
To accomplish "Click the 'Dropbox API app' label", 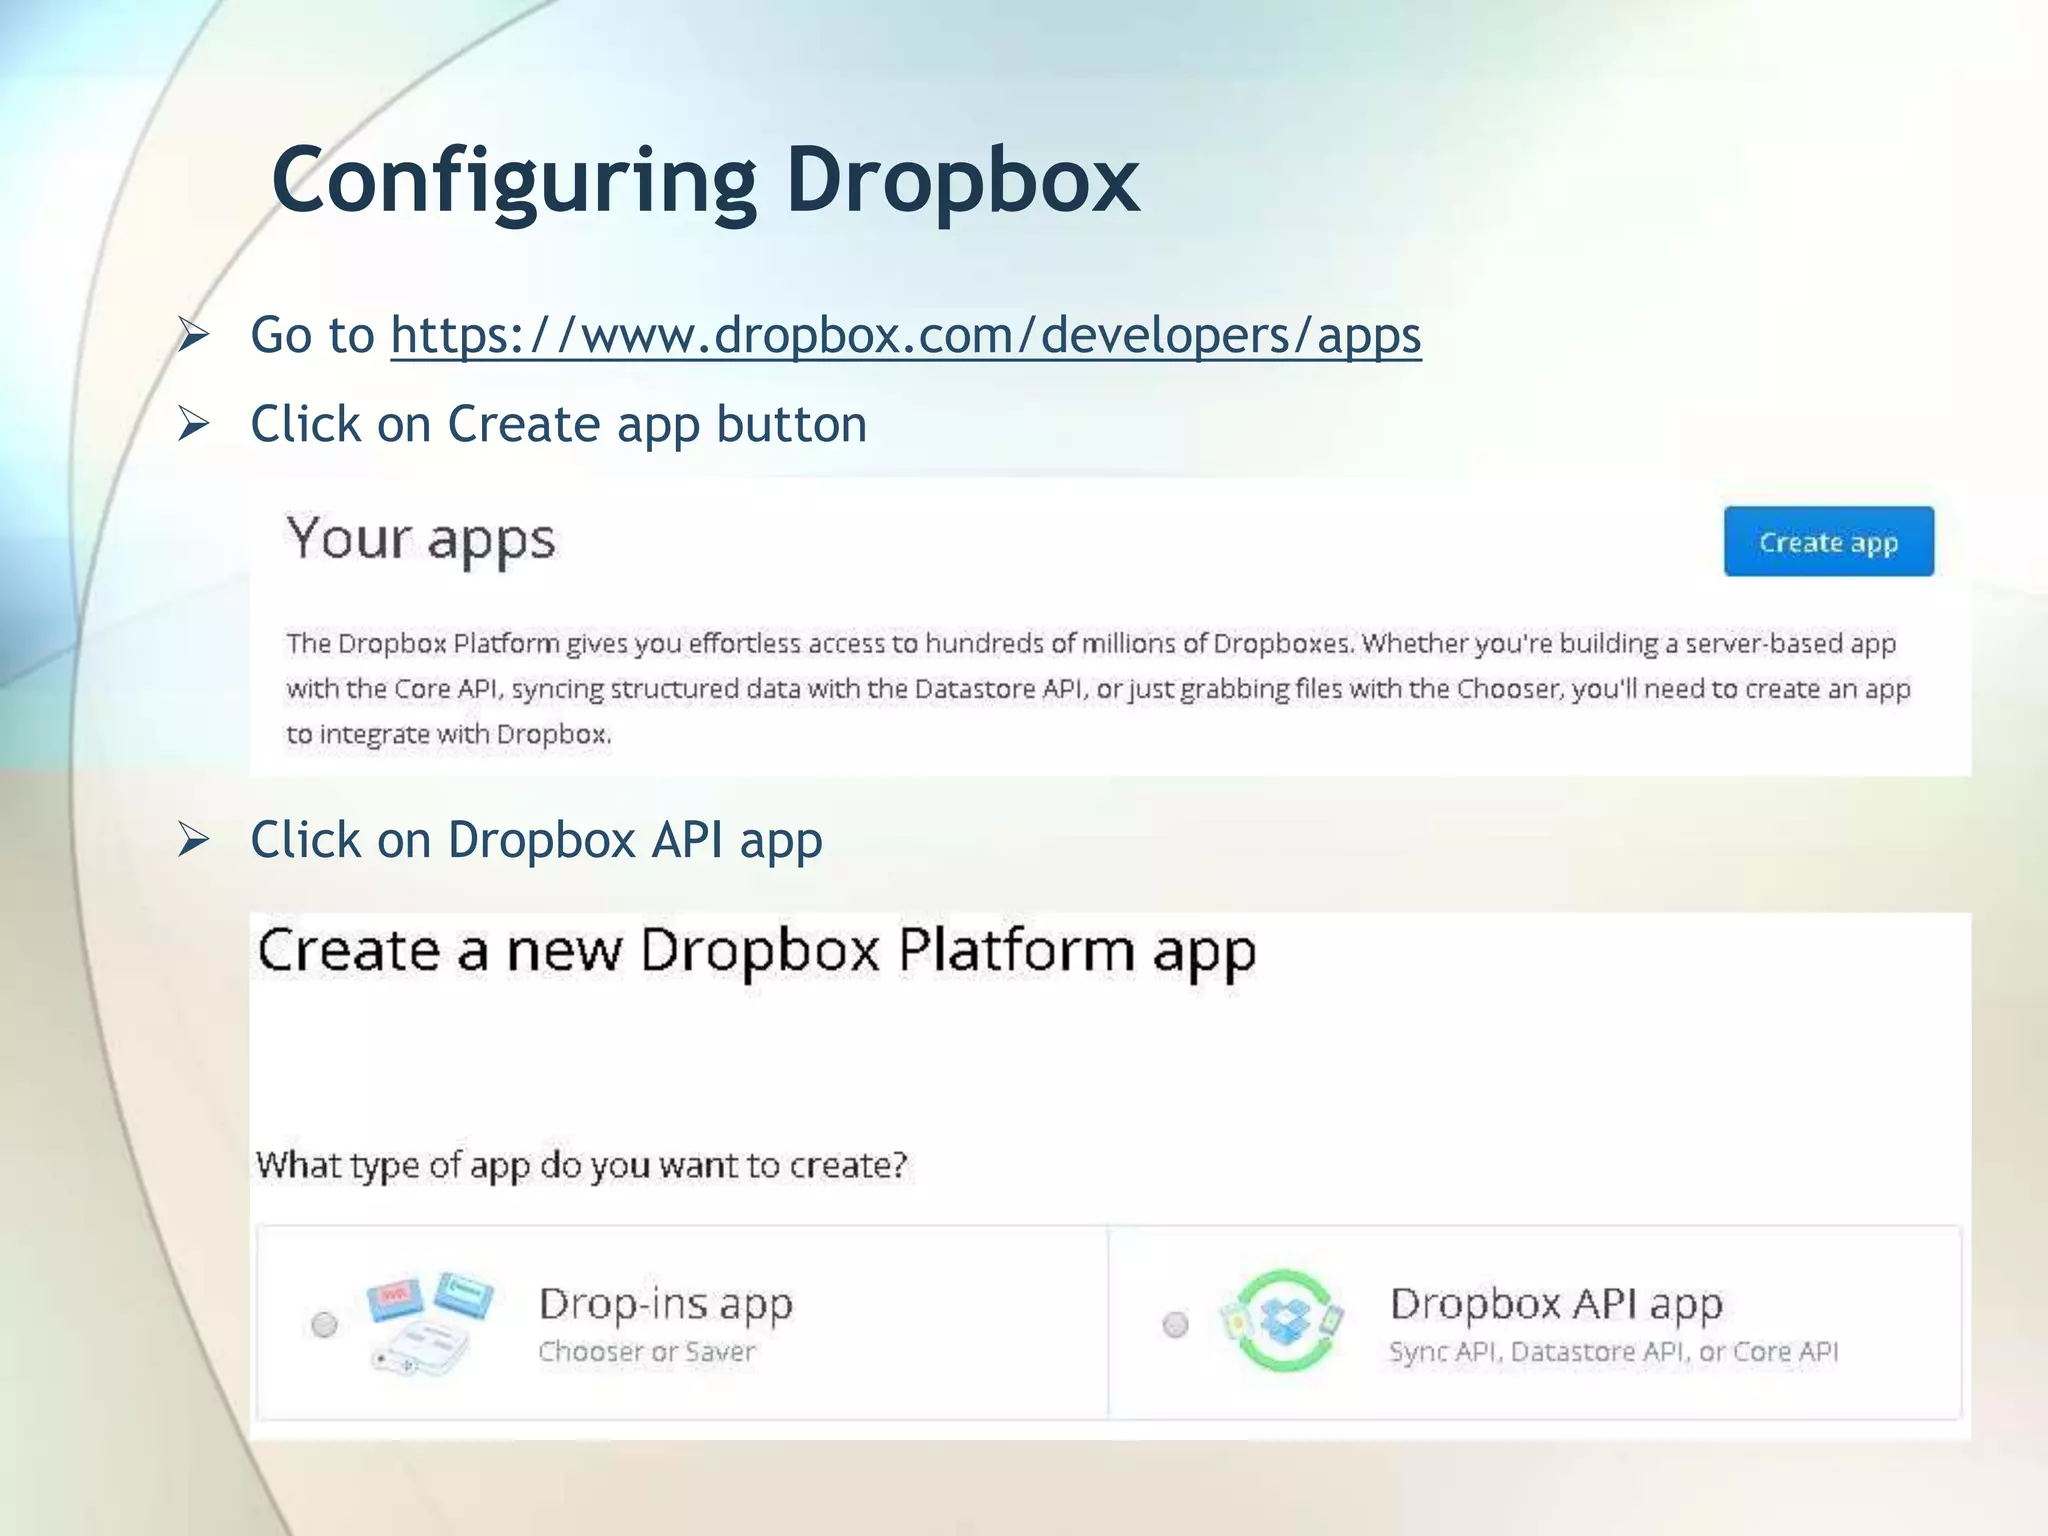I will (1556, 1304).
